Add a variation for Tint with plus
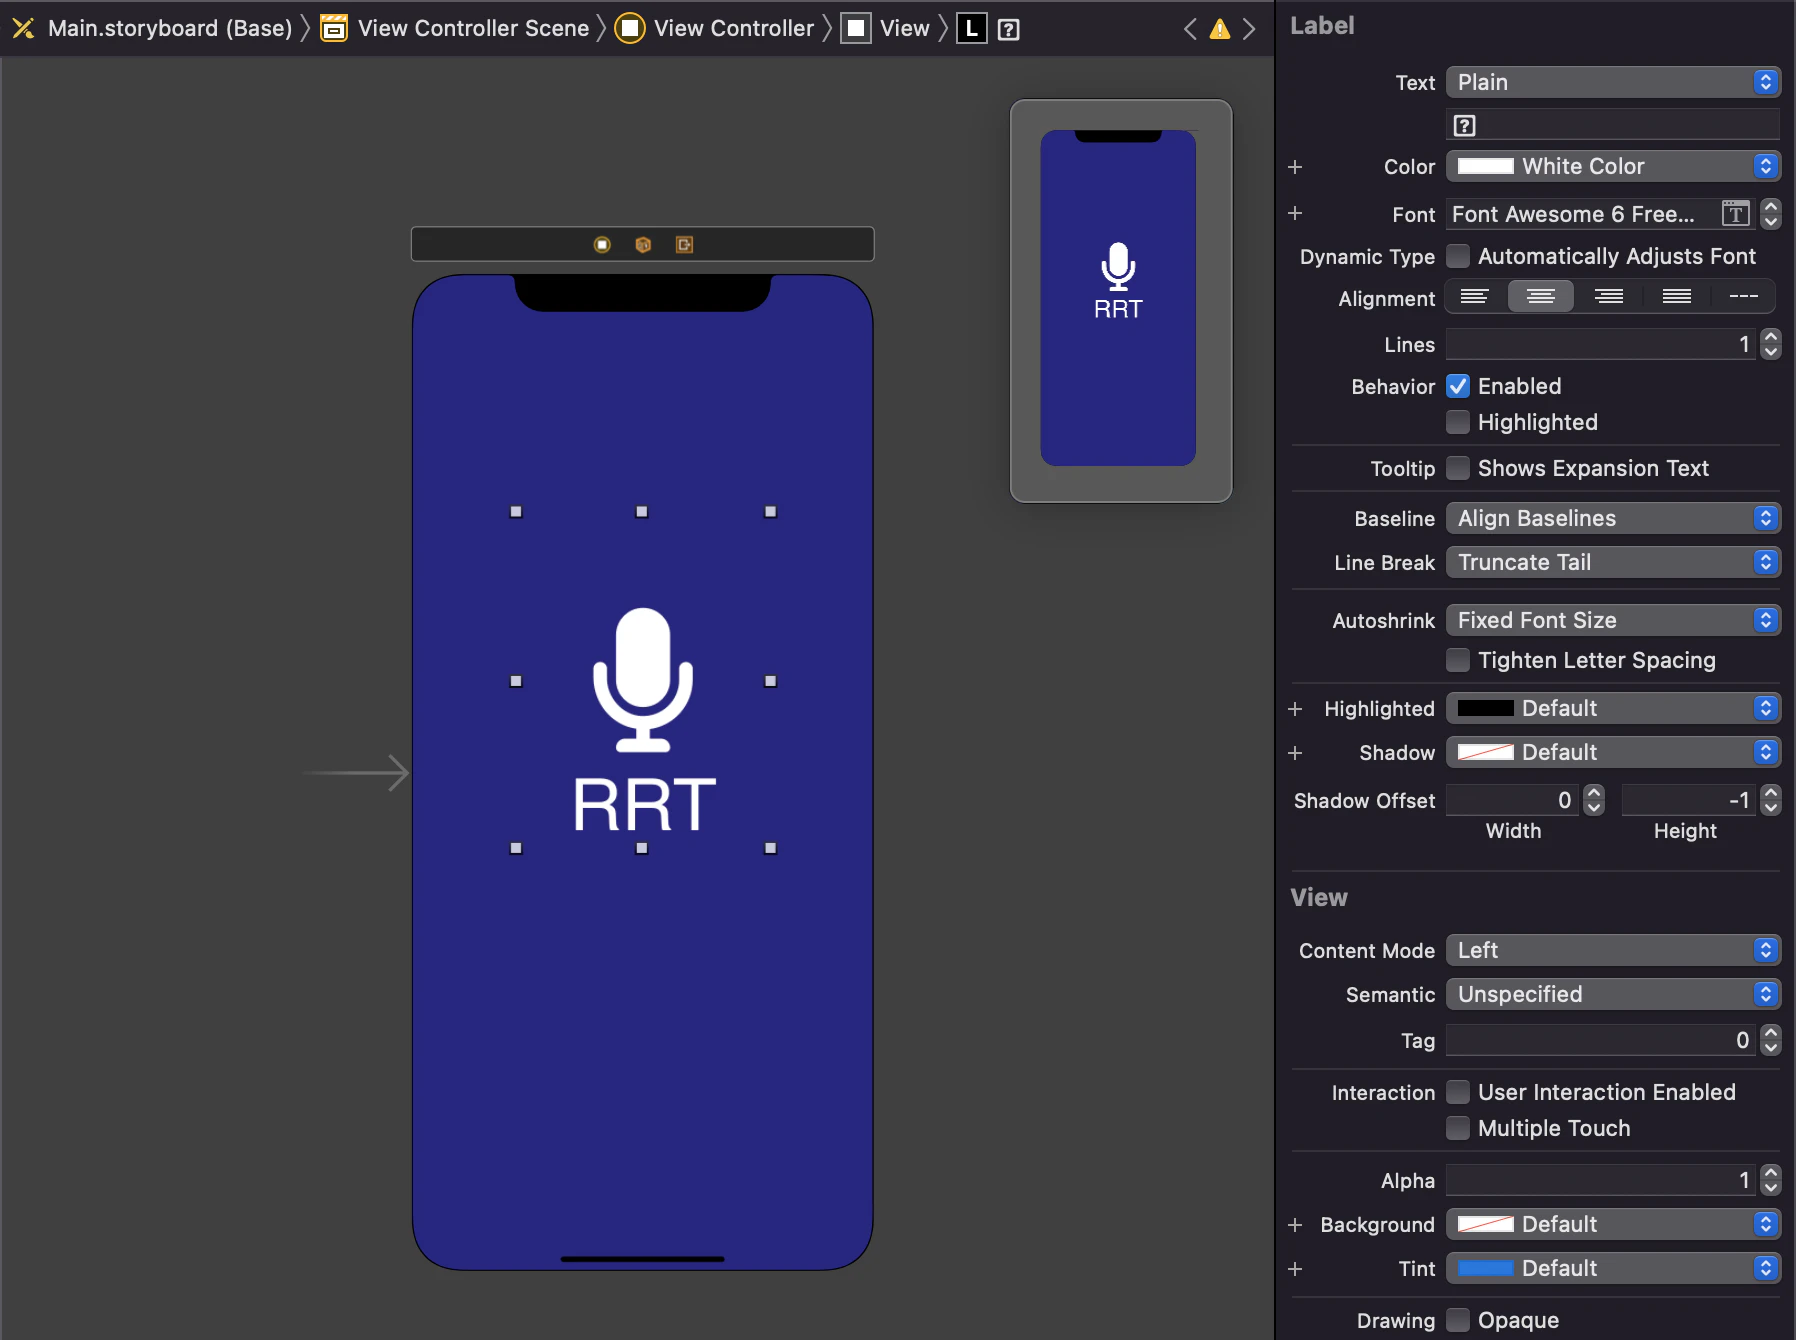The image size is (1796, 1340). pyautogui.click(x=1295, y=1269)
